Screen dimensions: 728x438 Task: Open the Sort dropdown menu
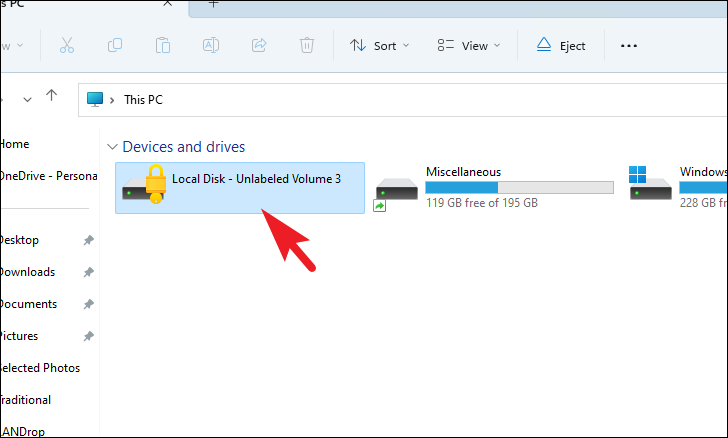pyautogui.click(x=379, y=46)
